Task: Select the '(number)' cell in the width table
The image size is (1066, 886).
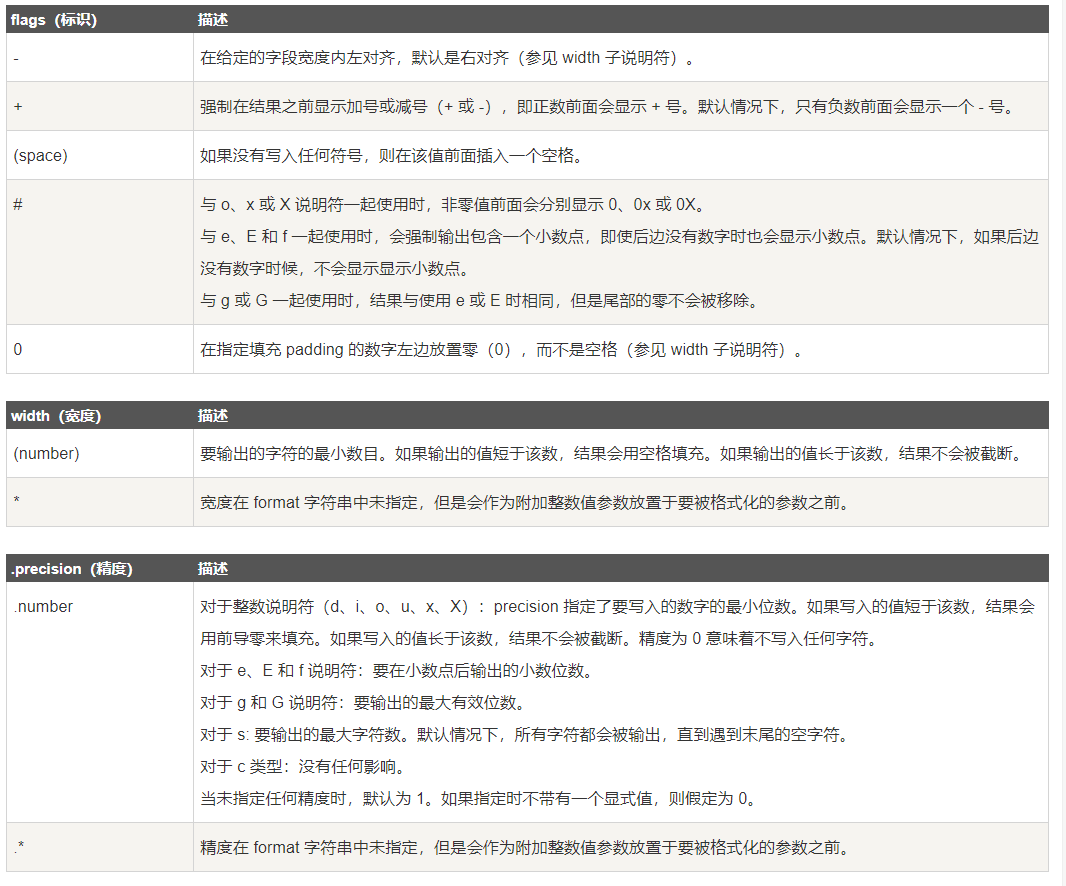Action: (38, 453)
